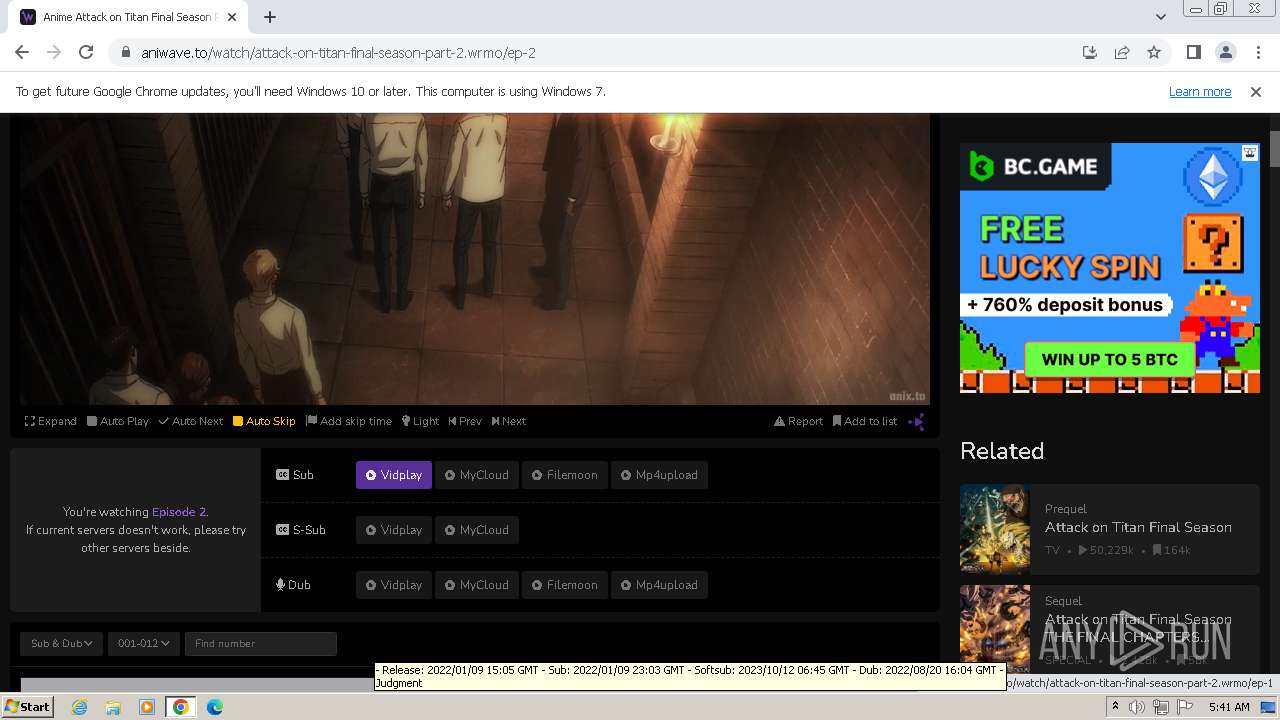Reload the page

pos(86,53)
